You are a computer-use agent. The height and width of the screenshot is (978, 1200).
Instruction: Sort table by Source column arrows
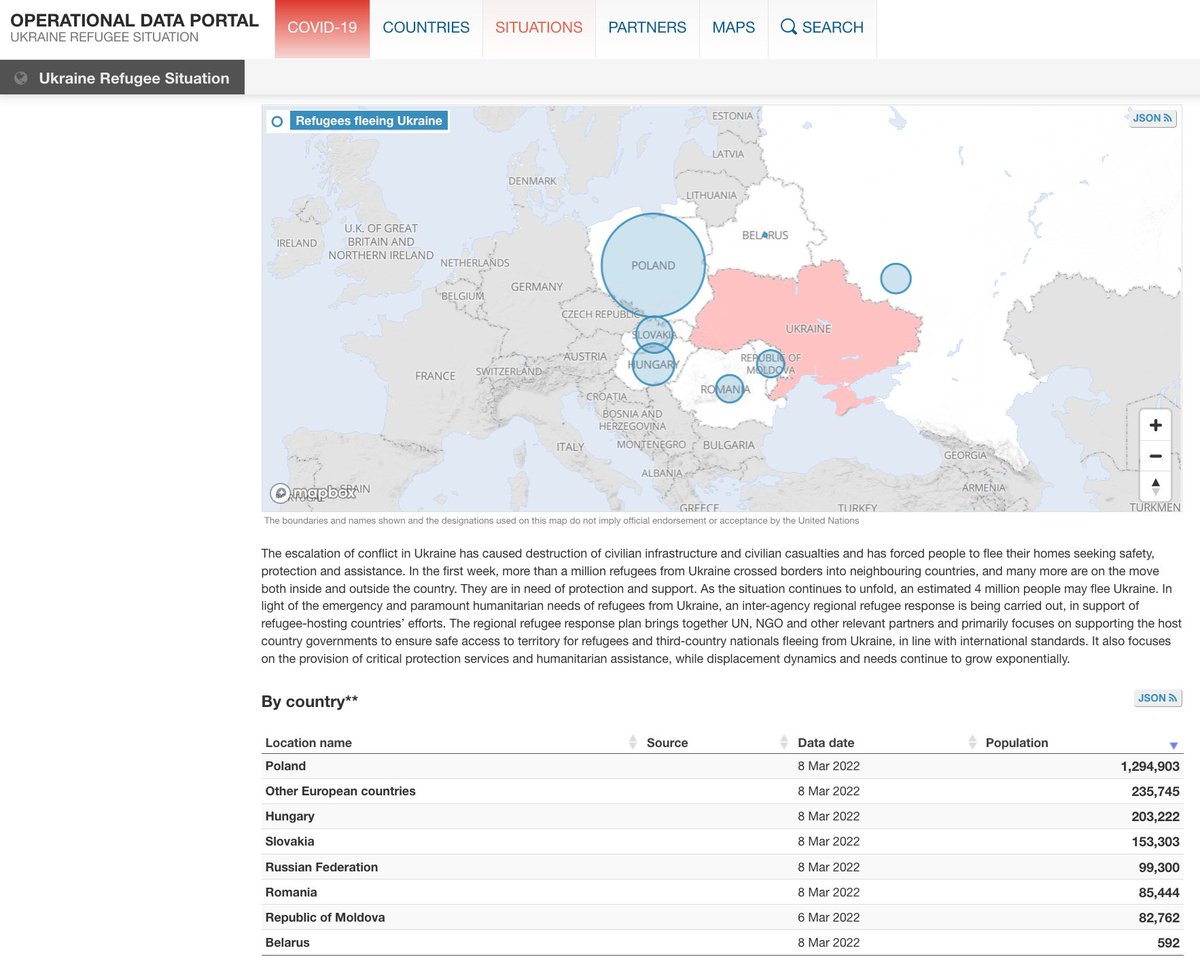click(783, 742)
